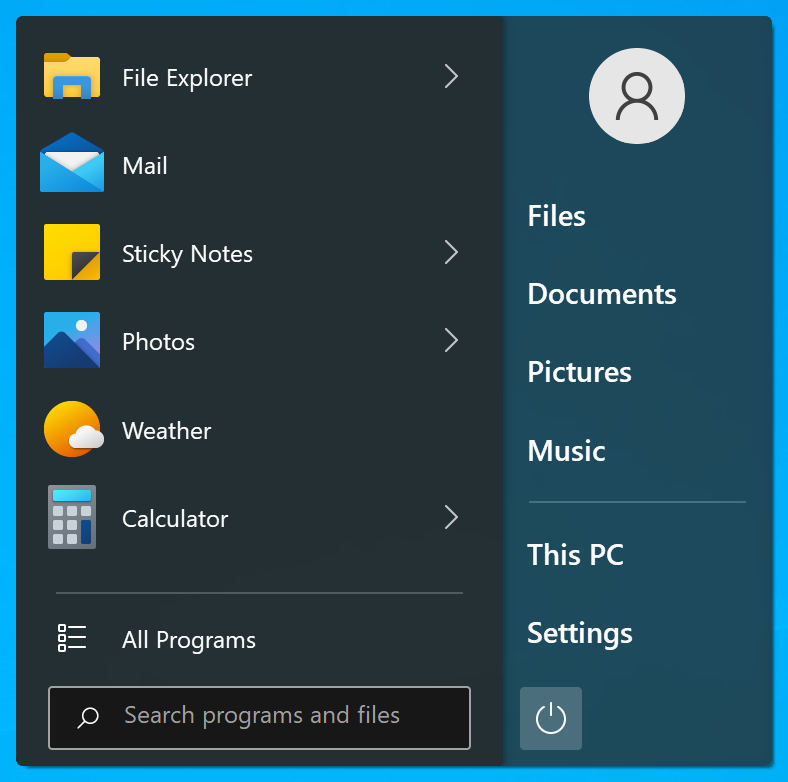Focus the Search programs and files field
This screenshot has width=788, height=782.
259,718
